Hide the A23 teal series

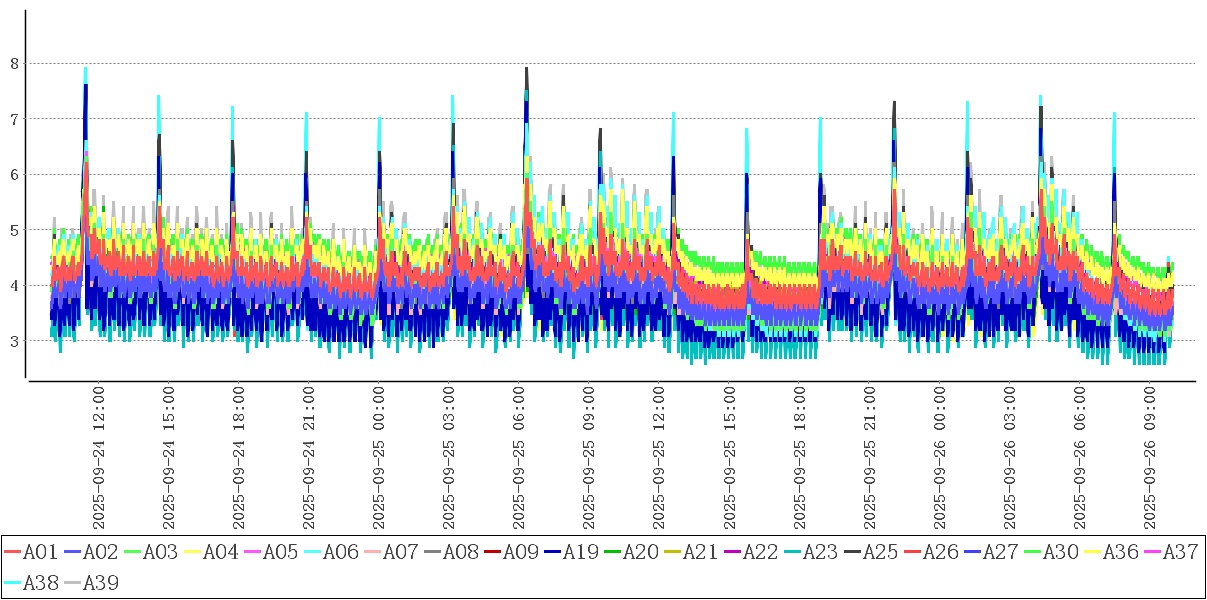(x=811, y=552)
